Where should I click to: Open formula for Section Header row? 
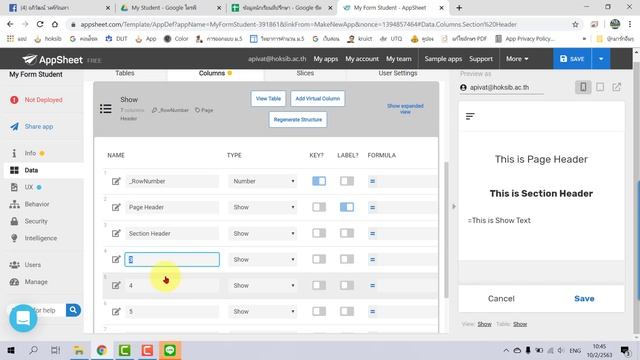(x=372, y=233)
